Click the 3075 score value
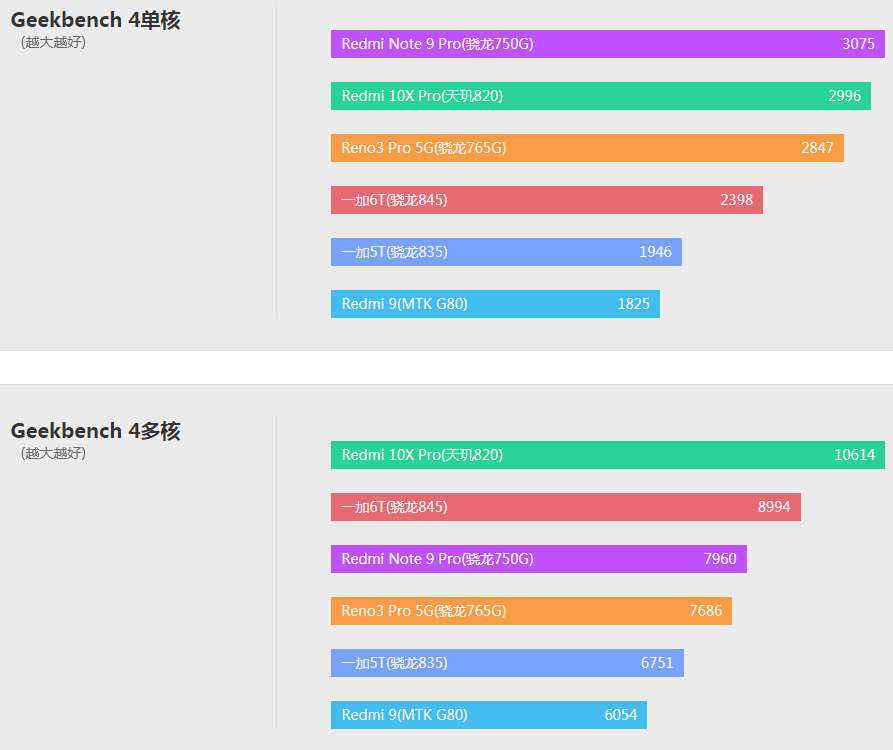893x750 pixels. pyautogui.click(x=858, y=44)
